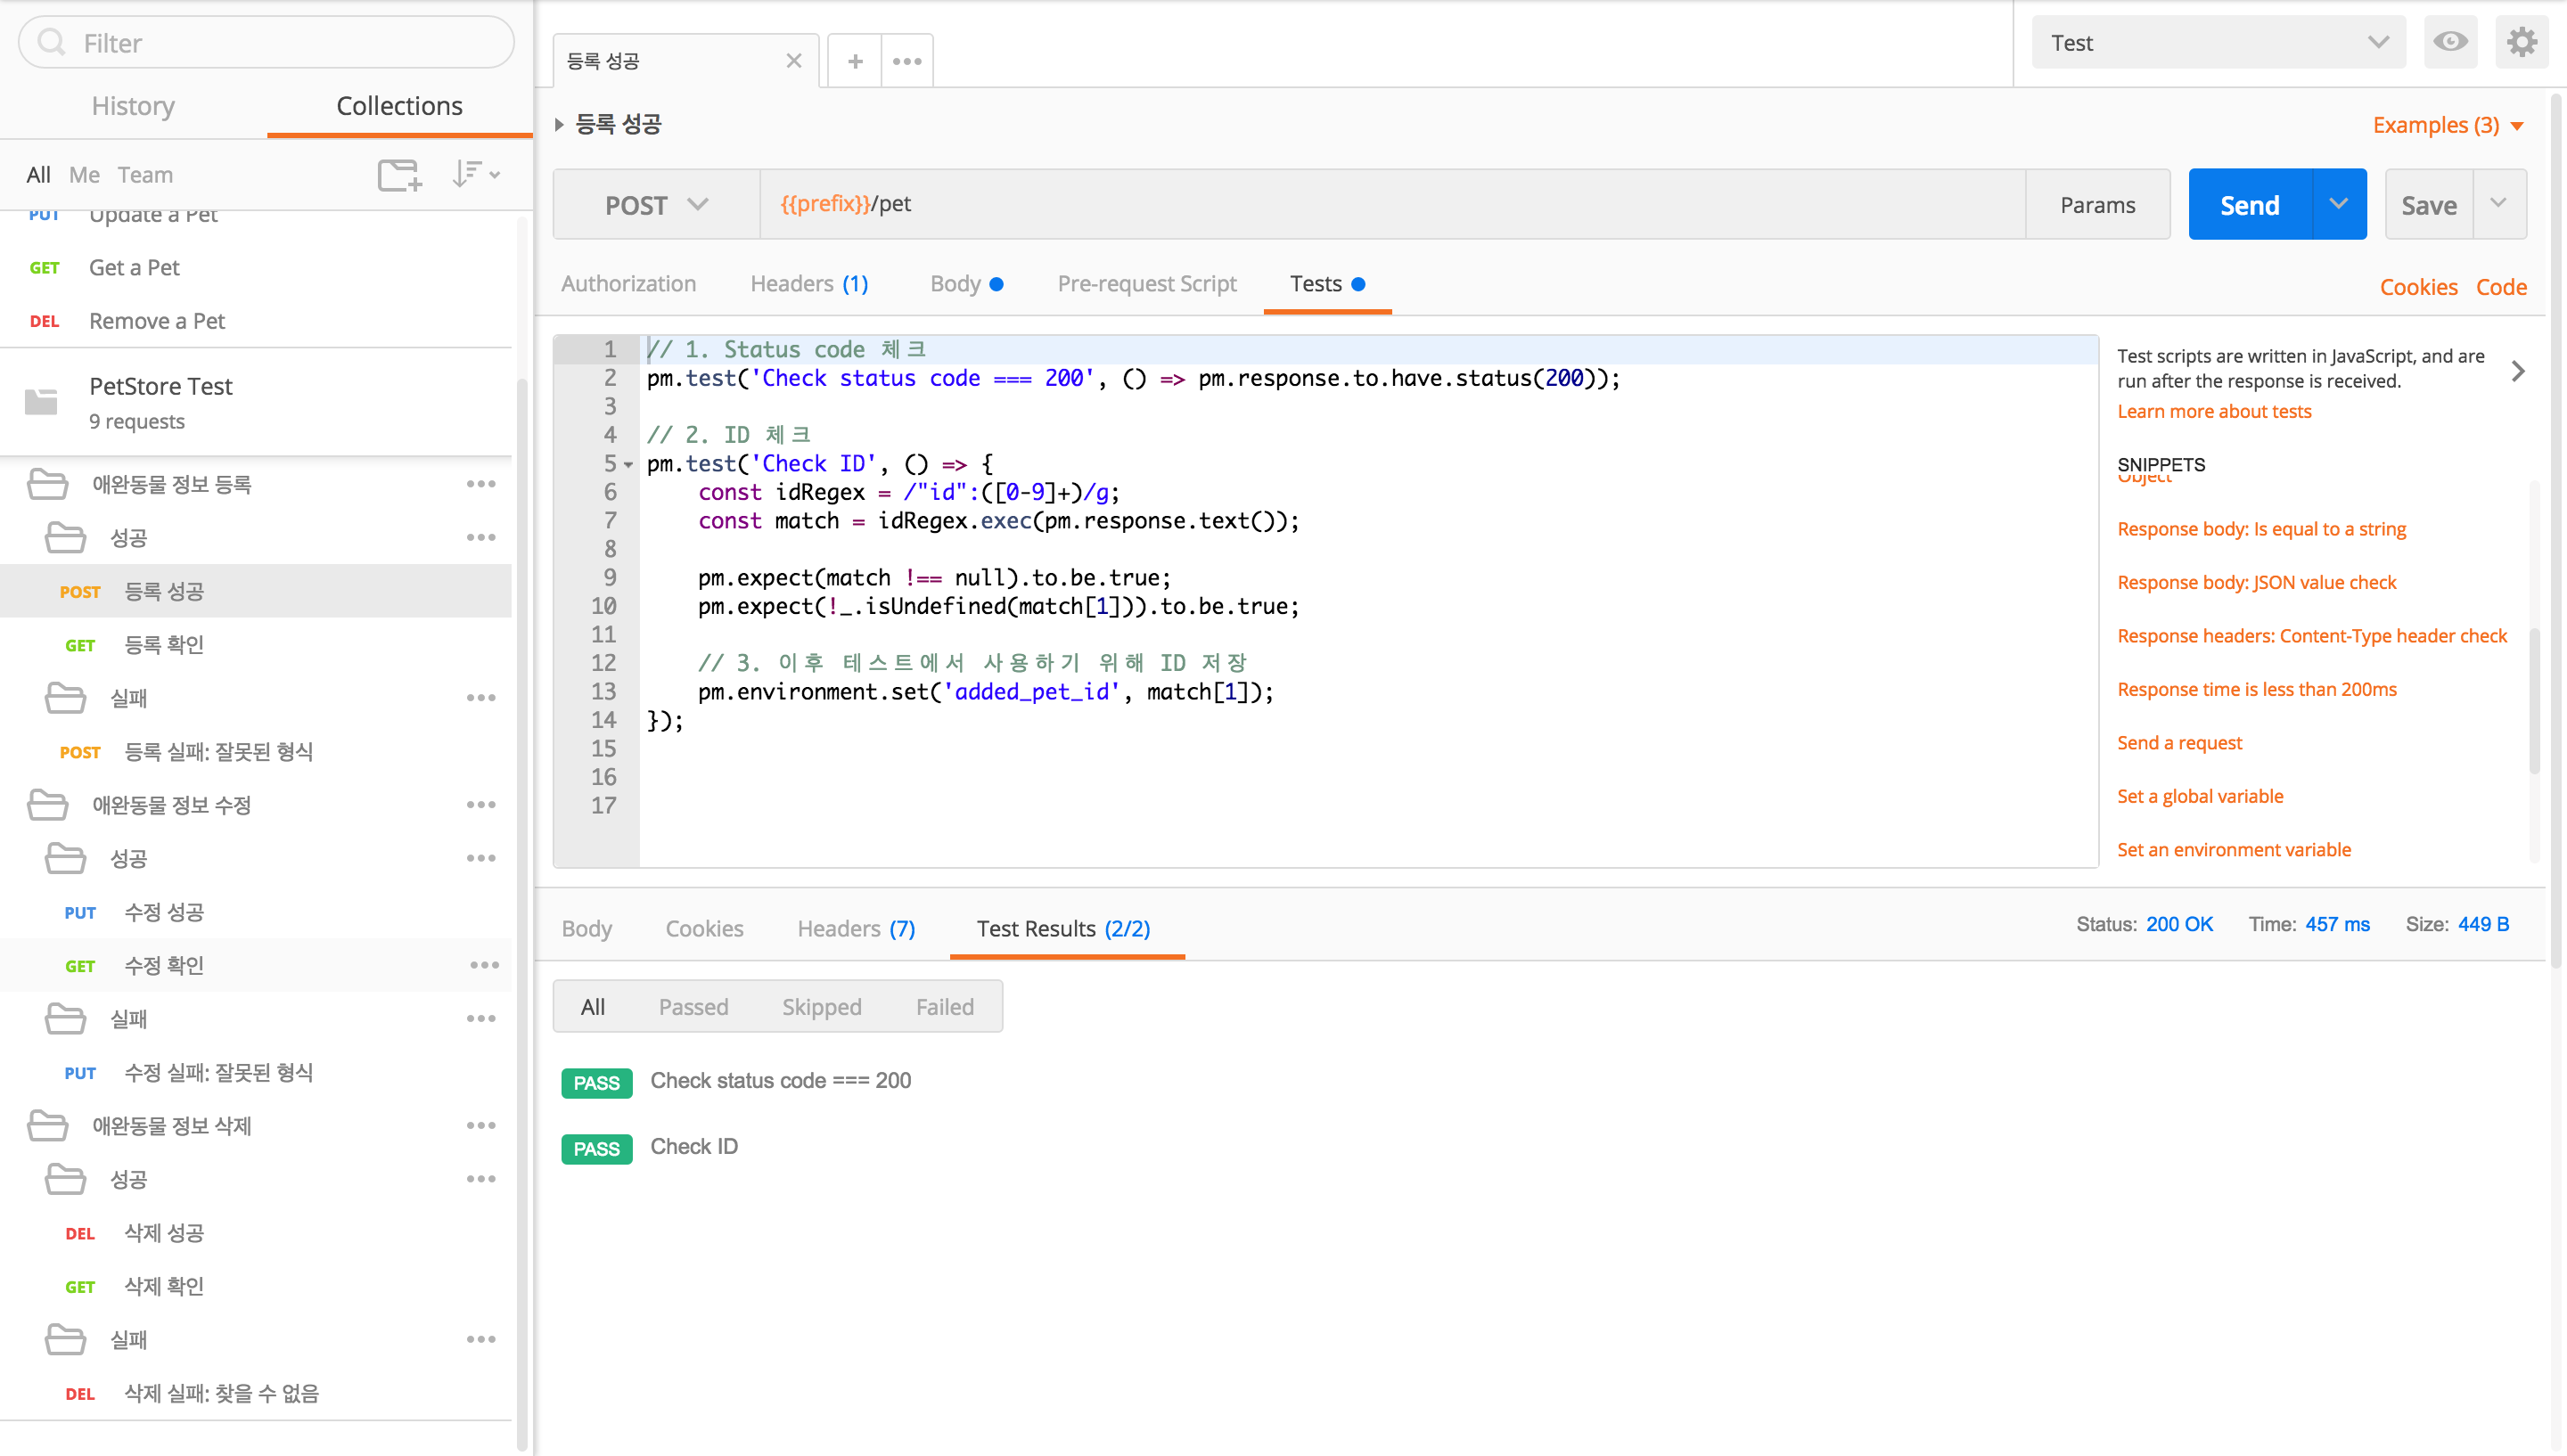Click the Collections tab in sidebar
This screenshot has width=2567, height=1456.
coord(397,106)
